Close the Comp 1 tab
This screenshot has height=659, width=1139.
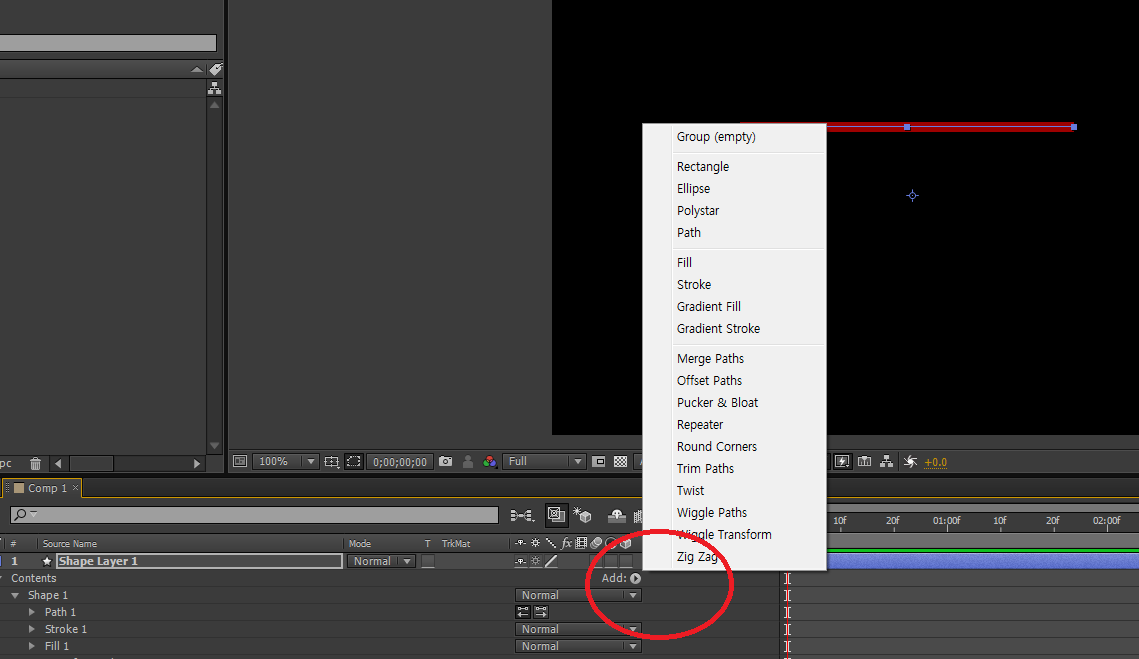[75, 488]
